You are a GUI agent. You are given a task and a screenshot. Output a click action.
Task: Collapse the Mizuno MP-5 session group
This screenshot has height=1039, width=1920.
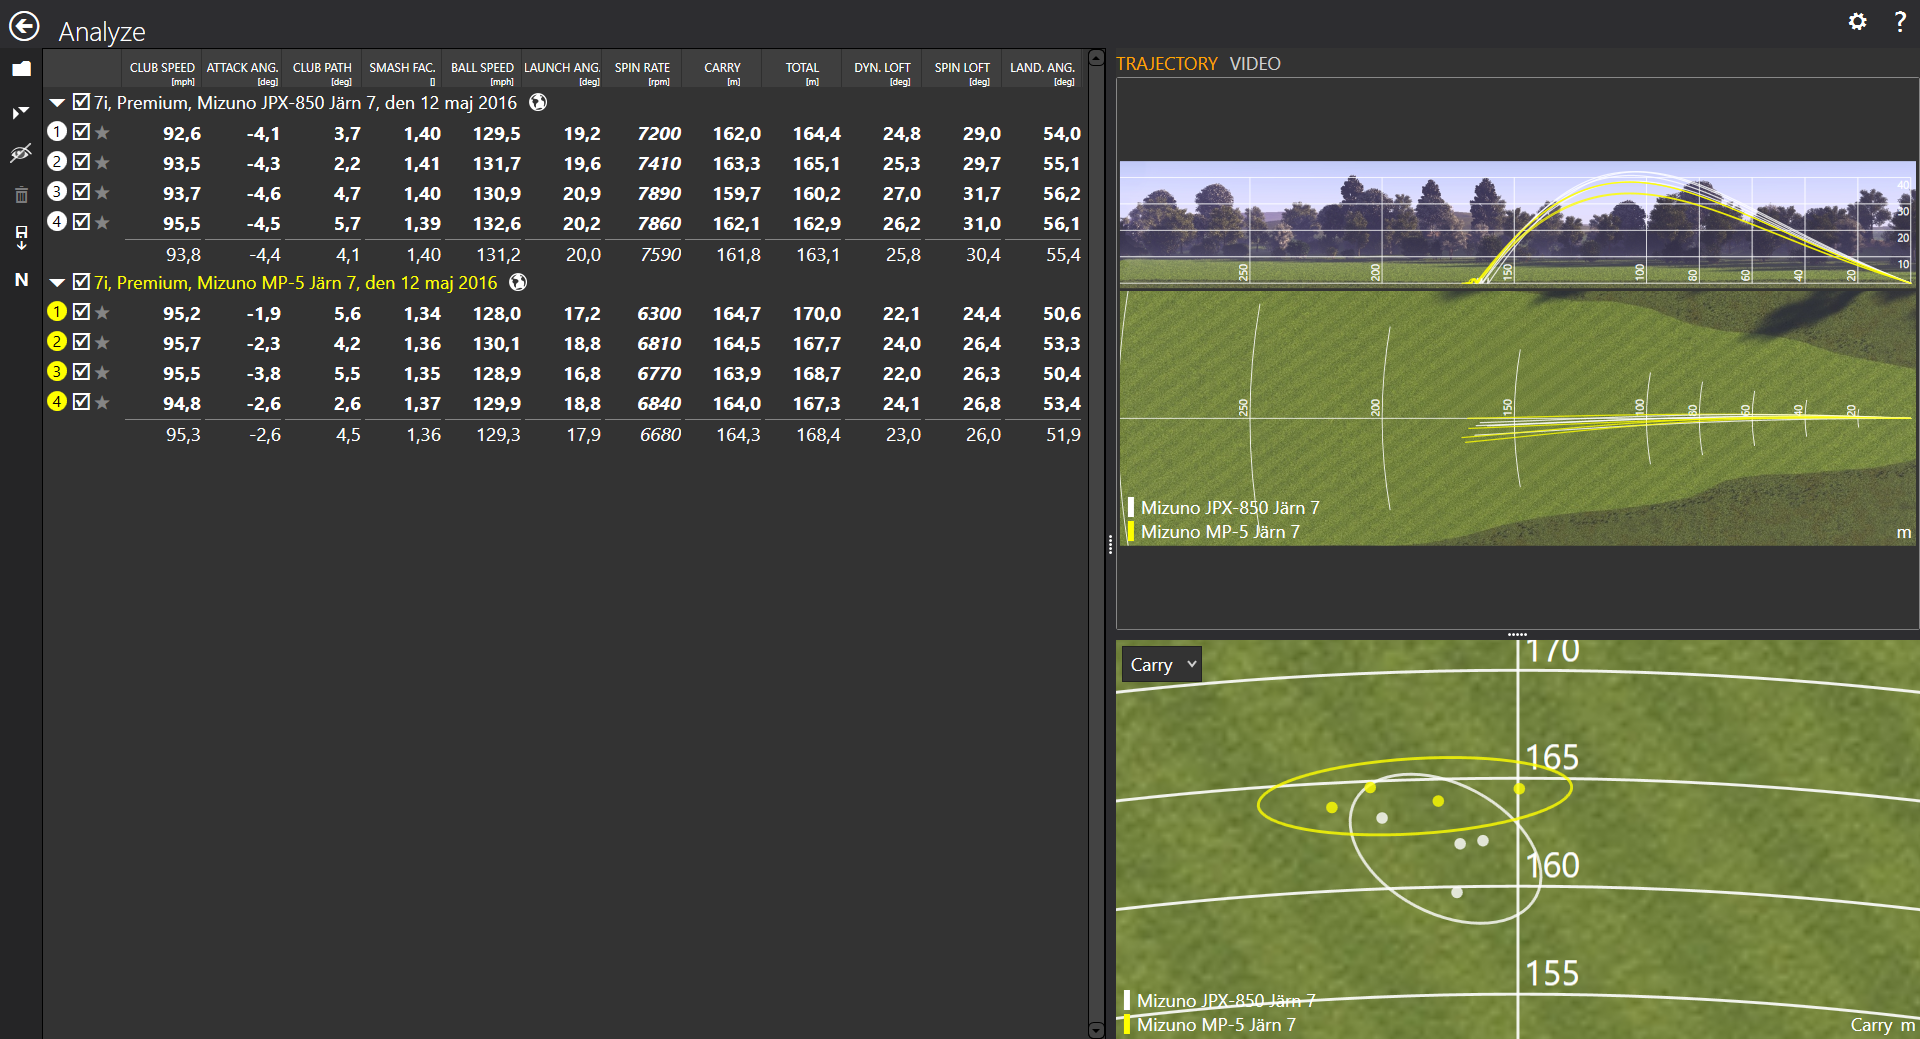[57, 282]
